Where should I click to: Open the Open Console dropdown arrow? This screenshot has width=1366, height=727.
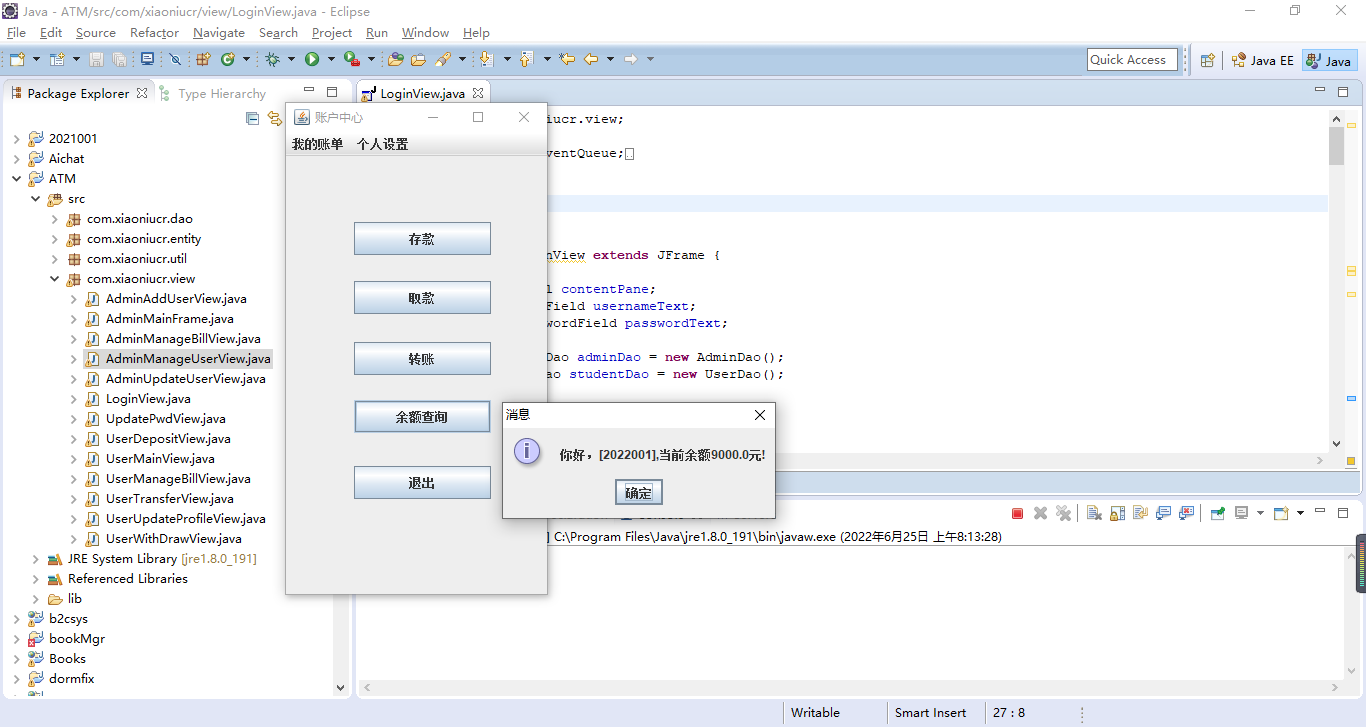click(x=1300, y=513)
